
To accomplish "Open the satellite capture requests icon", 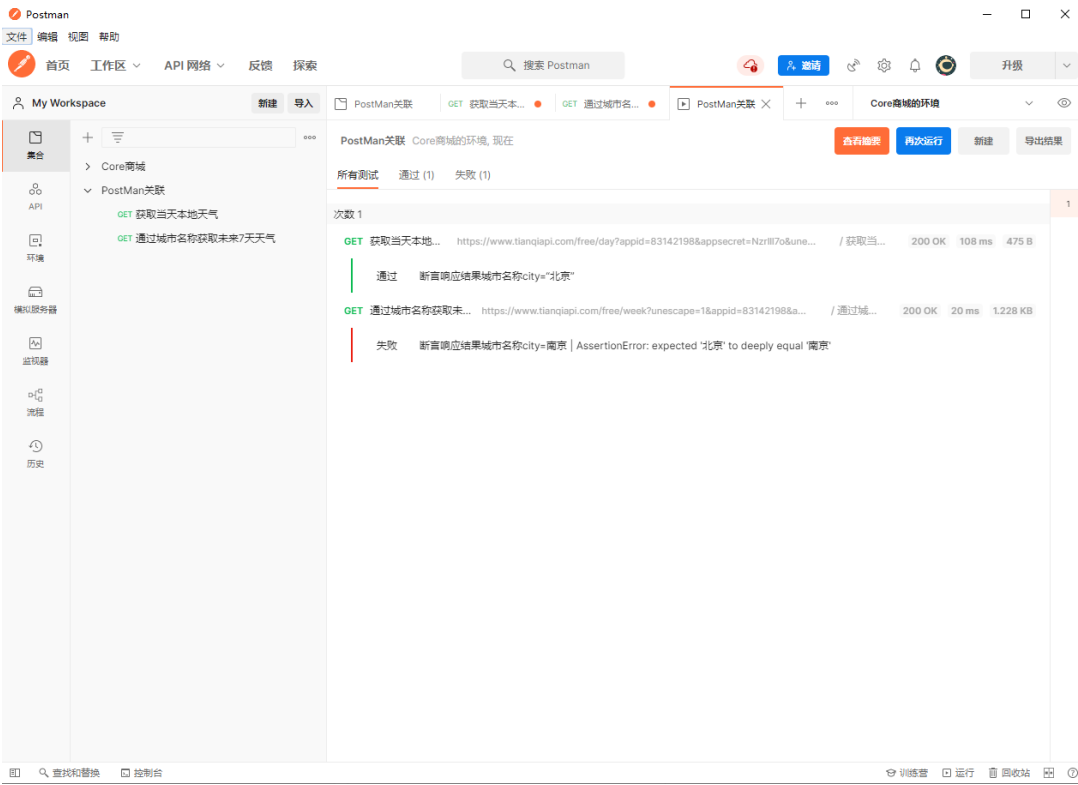I will tap(853, 65).
